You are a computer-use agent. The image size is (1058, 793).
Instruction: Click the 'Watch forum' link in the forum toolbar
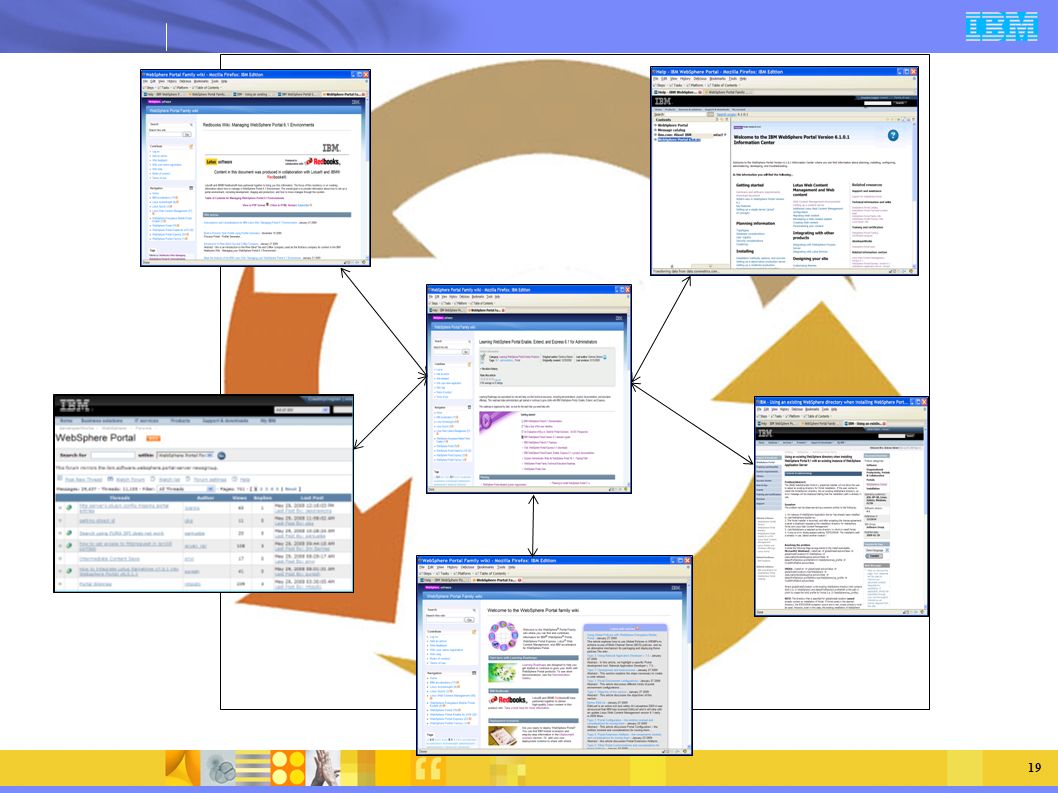coord(131,479)
